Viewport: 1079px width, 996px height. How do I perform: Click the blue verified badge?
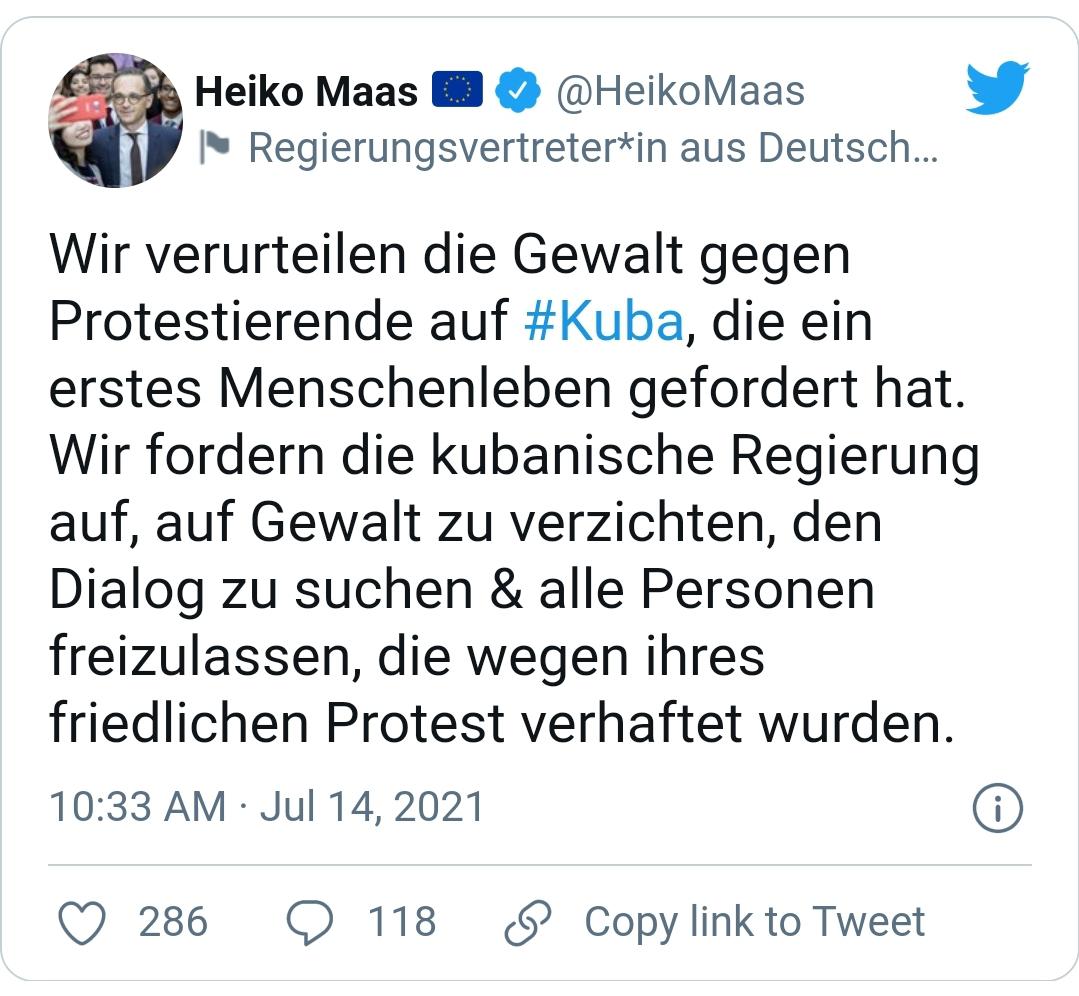click(x=520, y=92)
